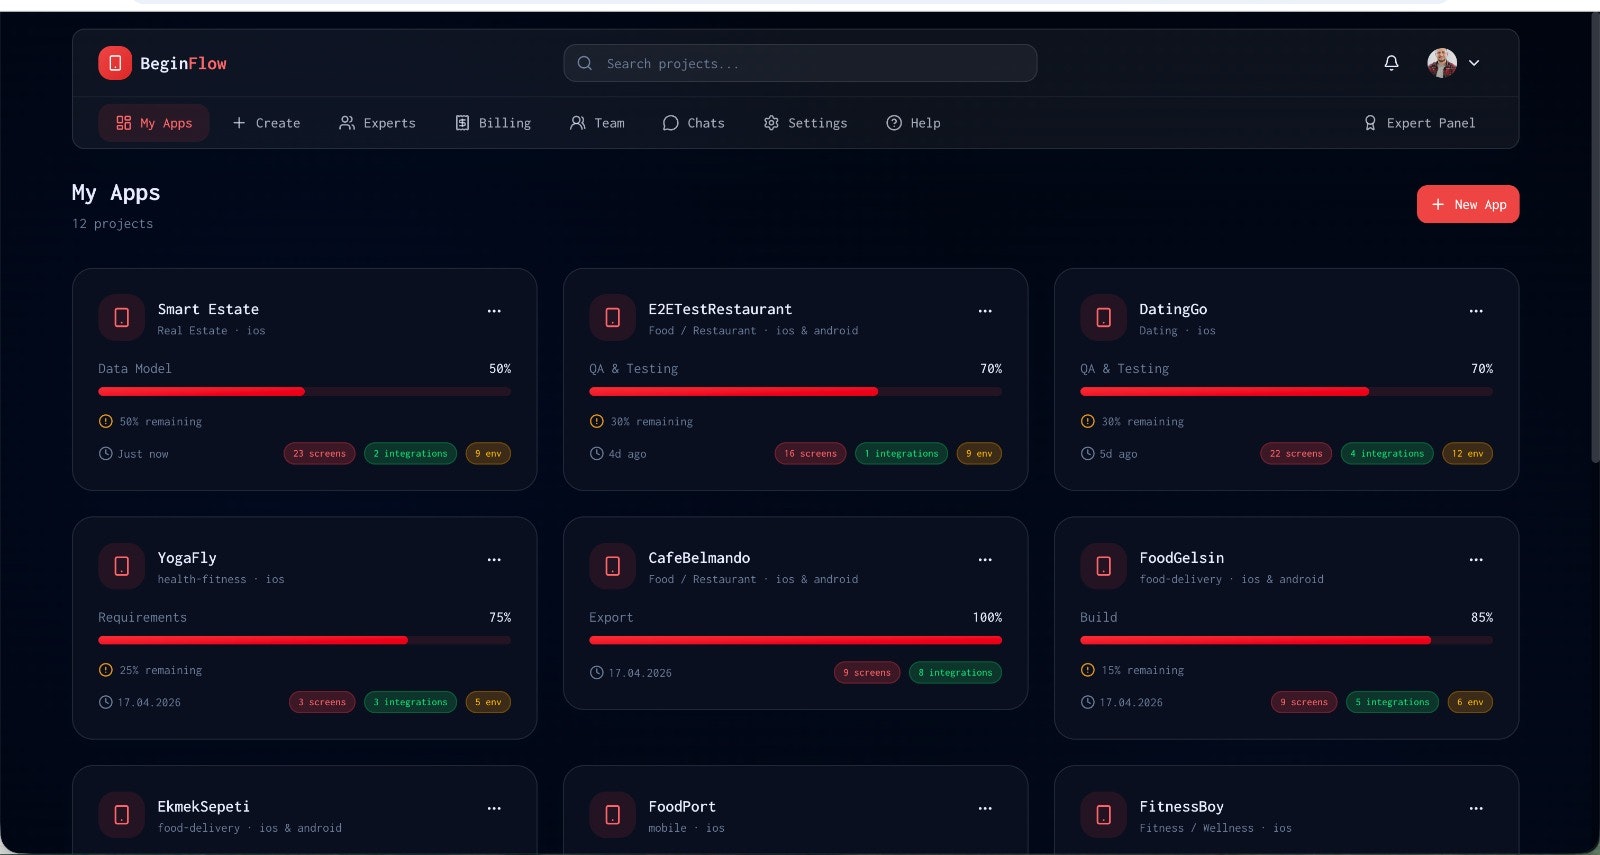Click the FoodPort app icon
The image size is (1600, 855).
pyautogui.click(x=612, y=815)
